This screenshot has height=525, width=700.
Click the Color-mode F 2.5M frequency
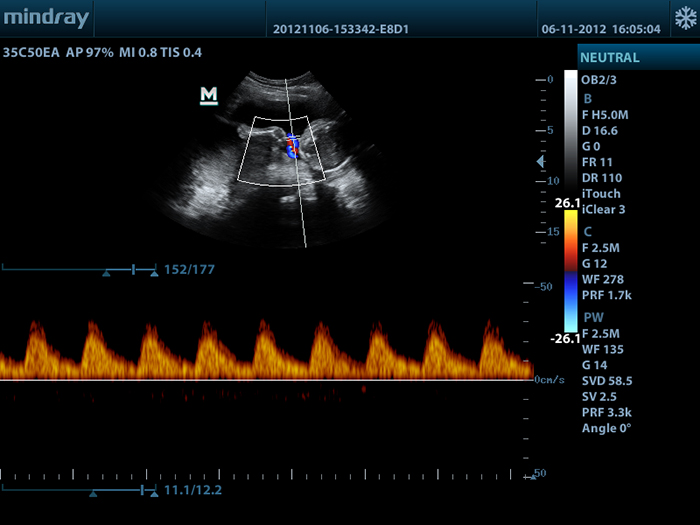tap(601, 248)
